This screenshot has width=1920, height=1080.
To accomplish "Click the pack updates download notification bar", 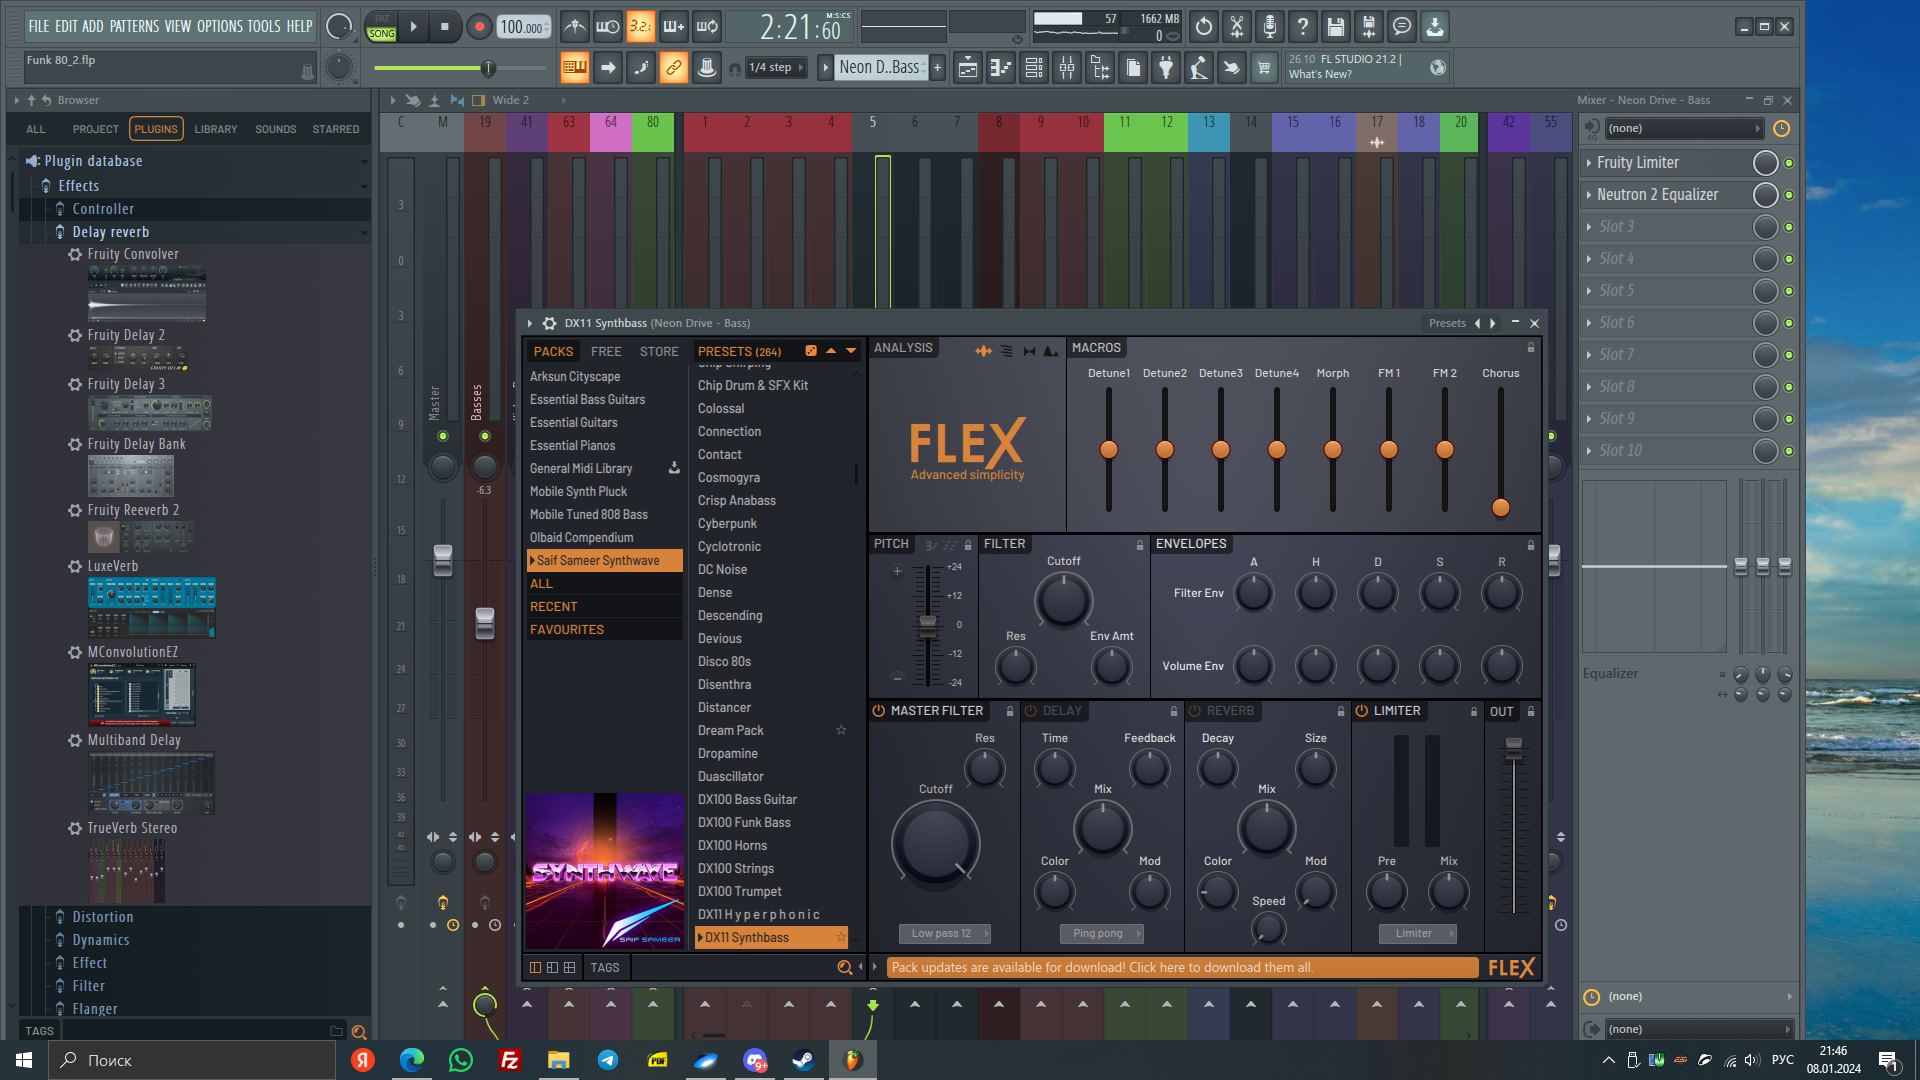I will pos(1183,967).
